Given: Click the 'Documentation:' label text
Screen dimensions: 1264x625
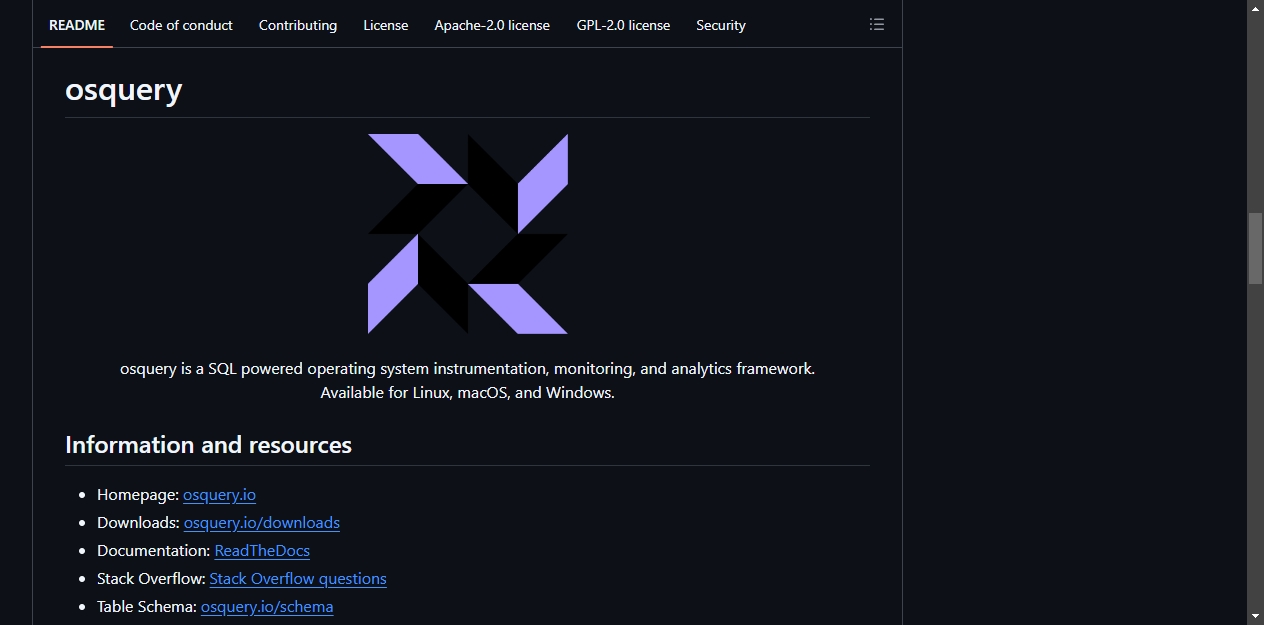Looking at the screenshot, I should (153, 551).
